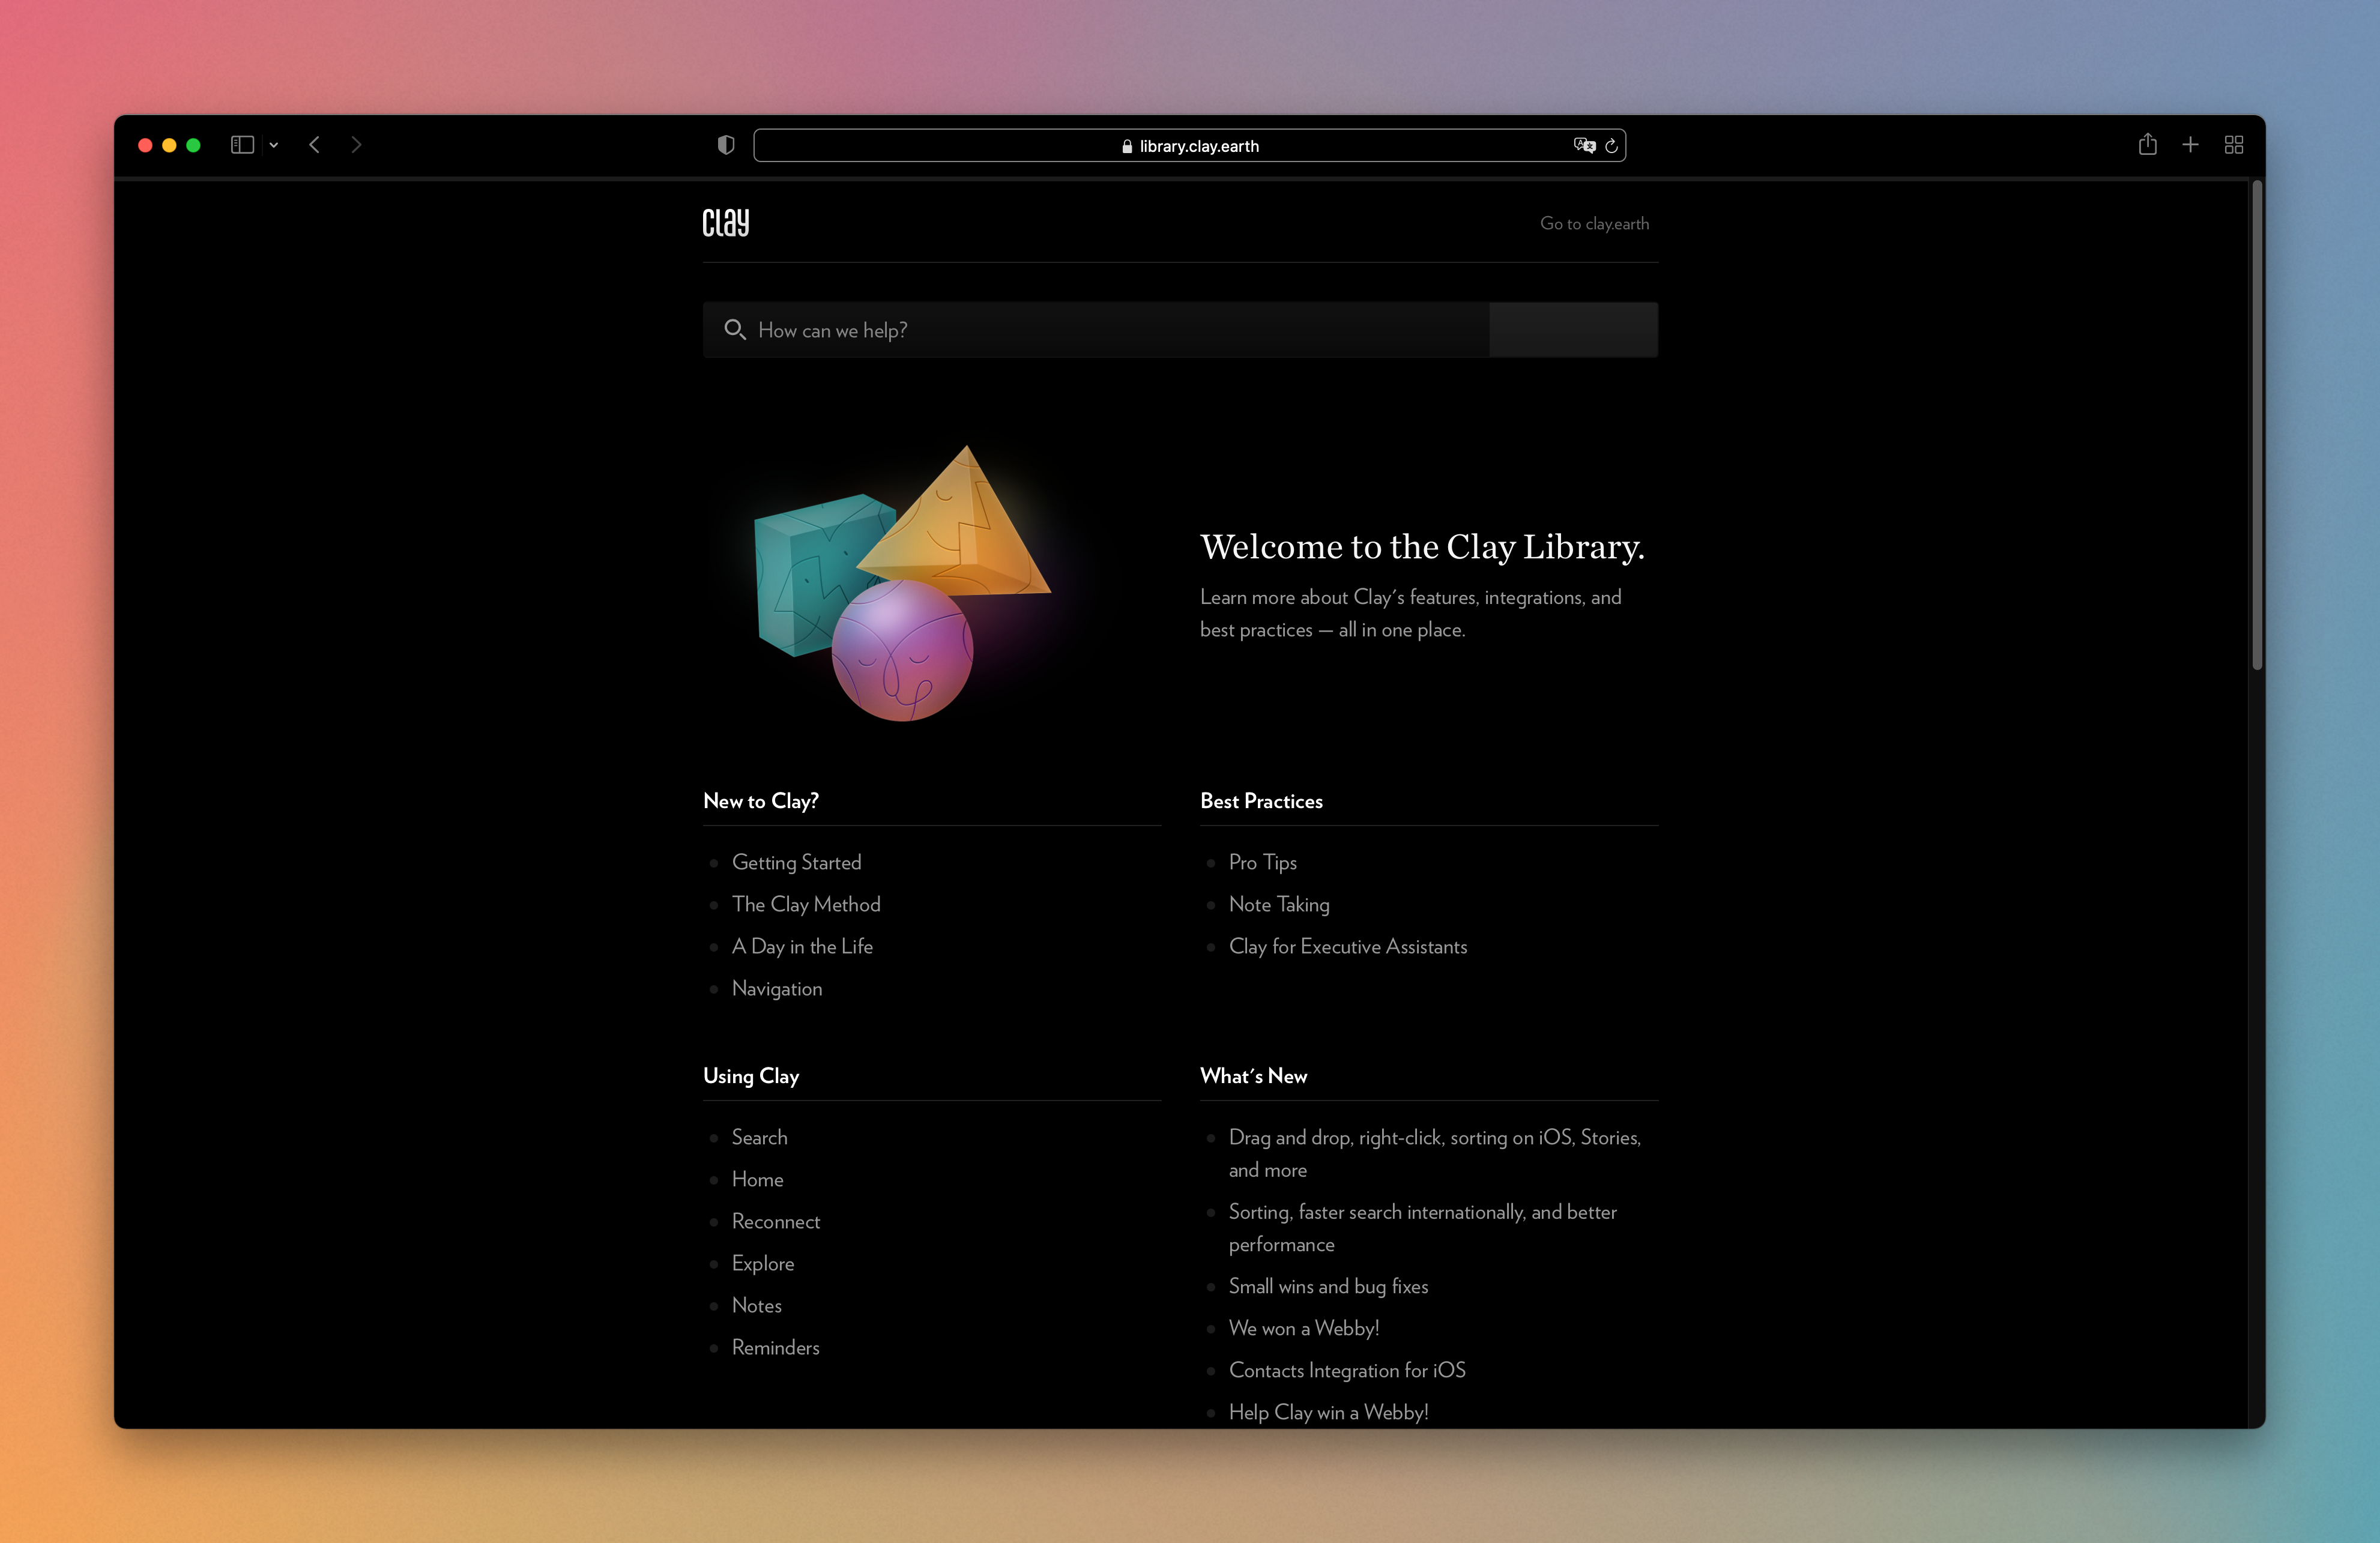Reload the page with the refresh icon
This screenshot has height=1543, width=2380.
tap(1611, 146)
